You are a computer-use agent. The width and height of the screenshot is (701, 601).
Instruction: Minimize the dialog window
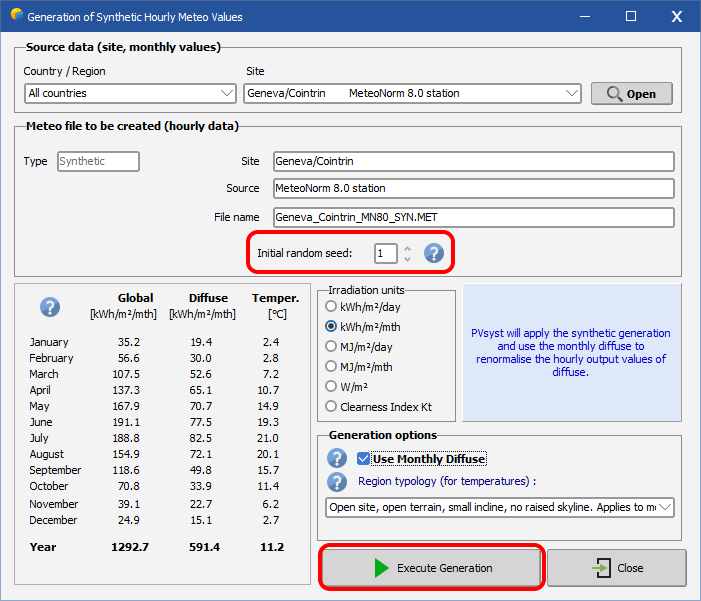click(x=585, y=16)
